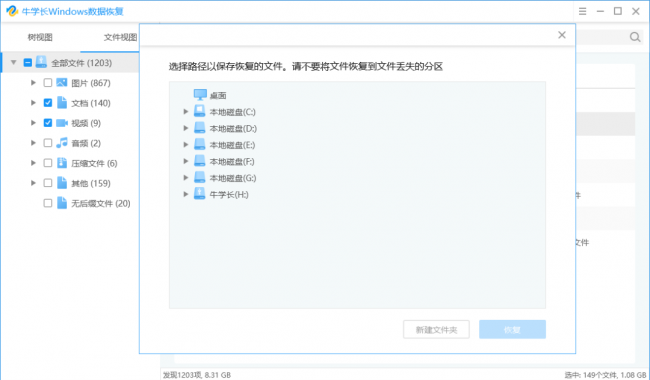
Task: Expand the 视频 category arrow
Action: [x=34, y=123]
